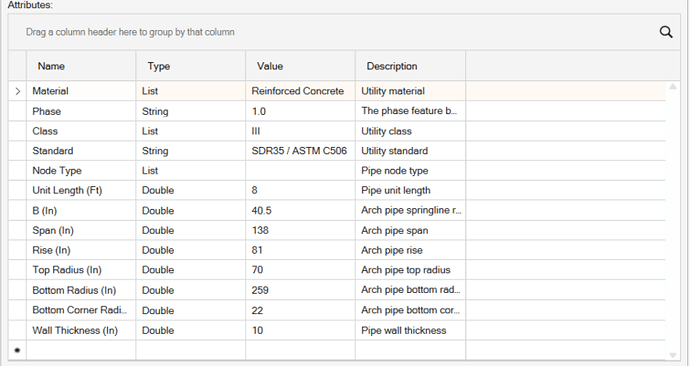The width and height of the screenshot is (690, 366).
Task: Edit the Span value 138
Action: click(x=300, y=231)
